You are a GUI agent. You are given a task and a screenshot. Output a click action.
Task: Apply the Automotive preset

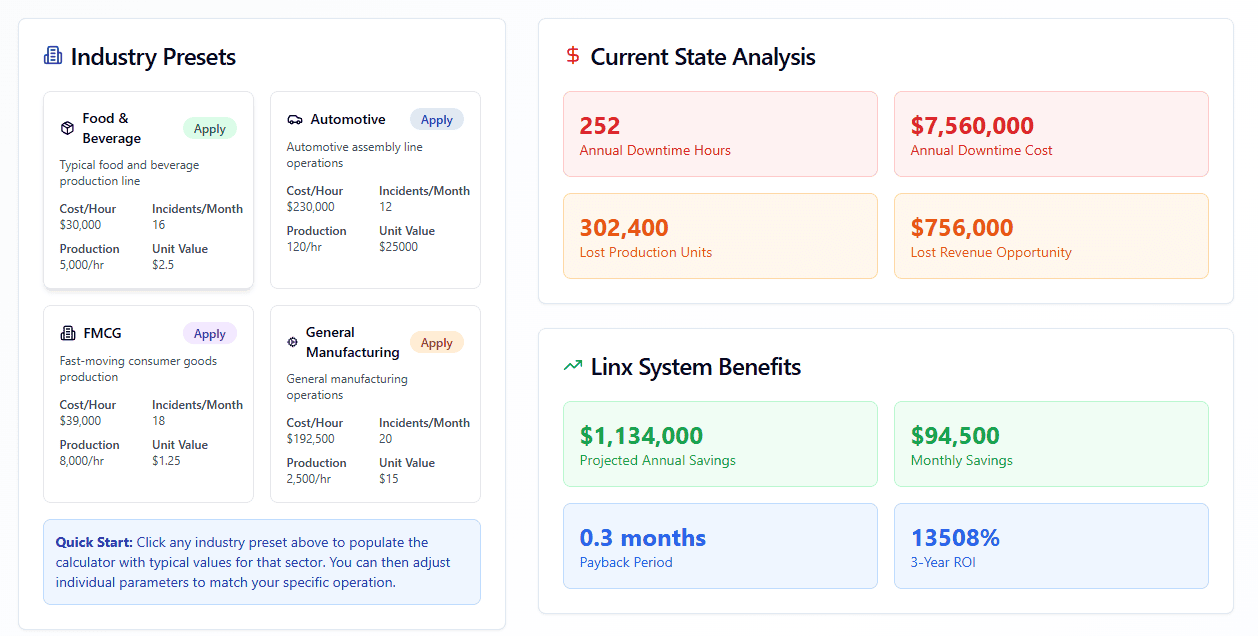pyautogui.click(x=437, y=120)
